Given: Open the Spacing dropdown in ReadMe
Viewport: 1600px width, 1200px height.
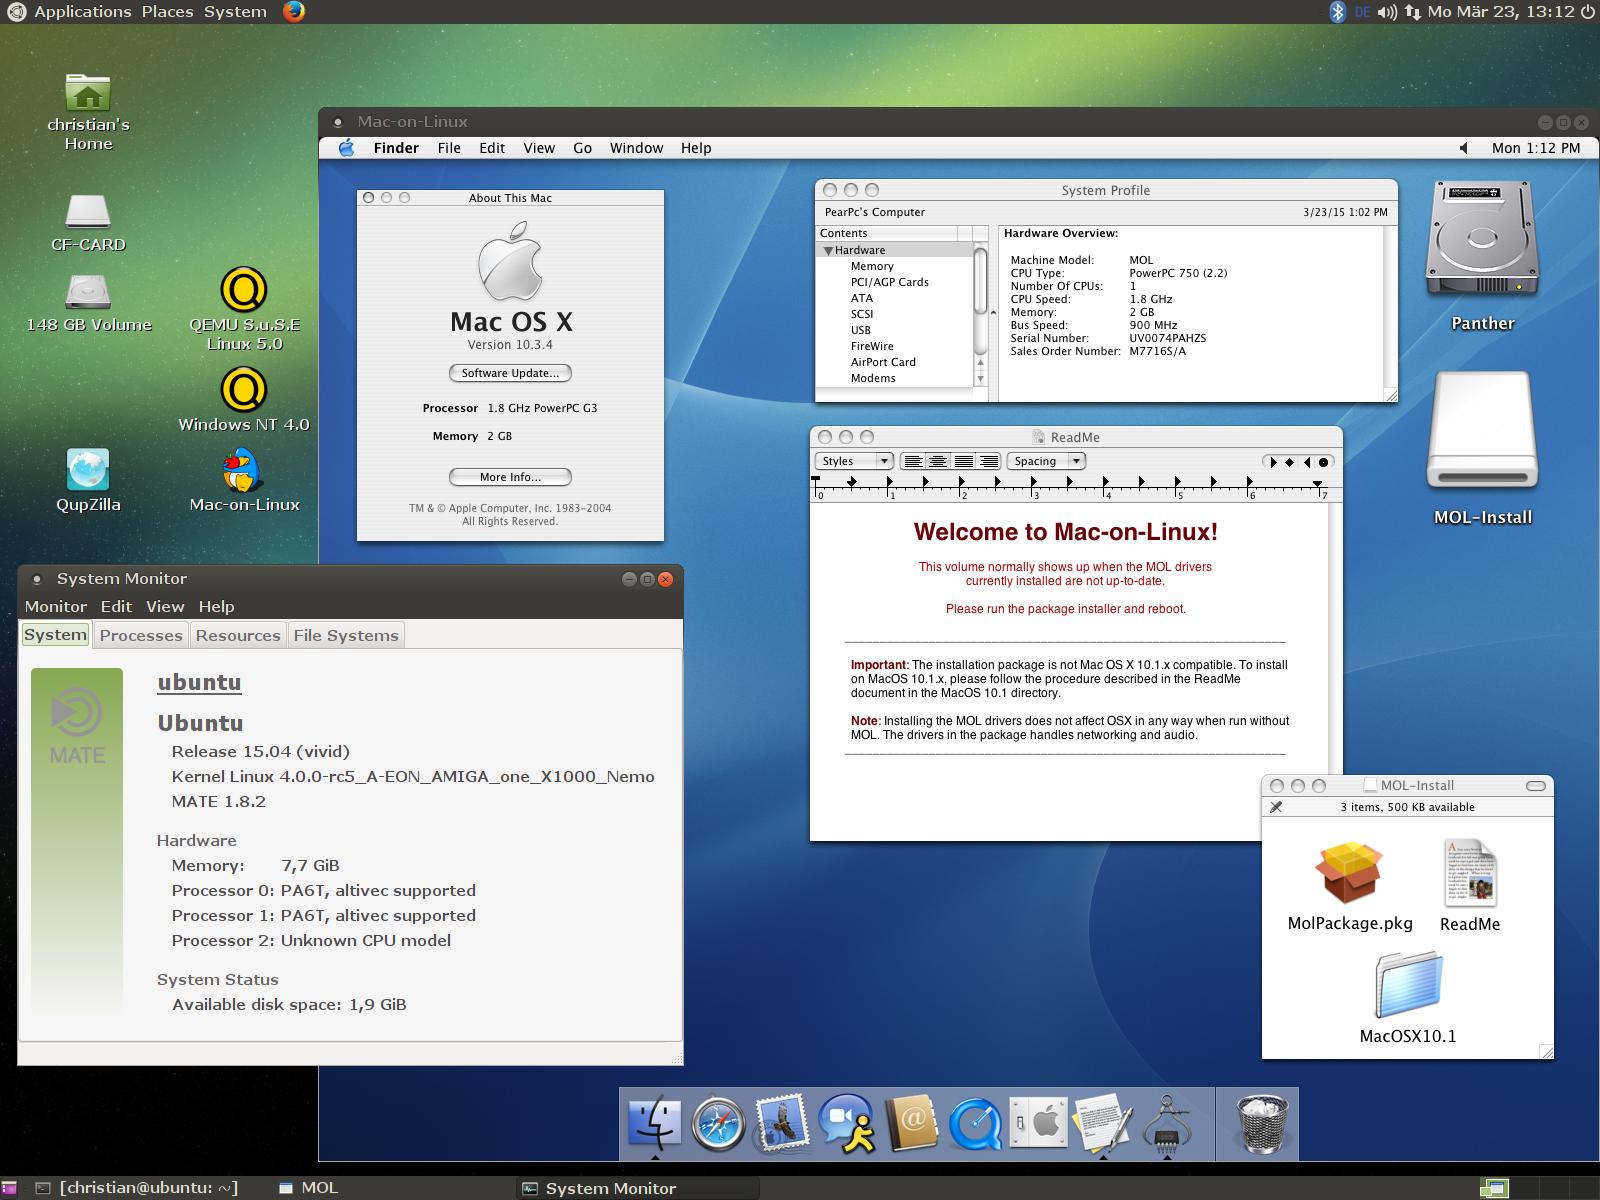Looking at the screenshot, I should pos(1047,461).
